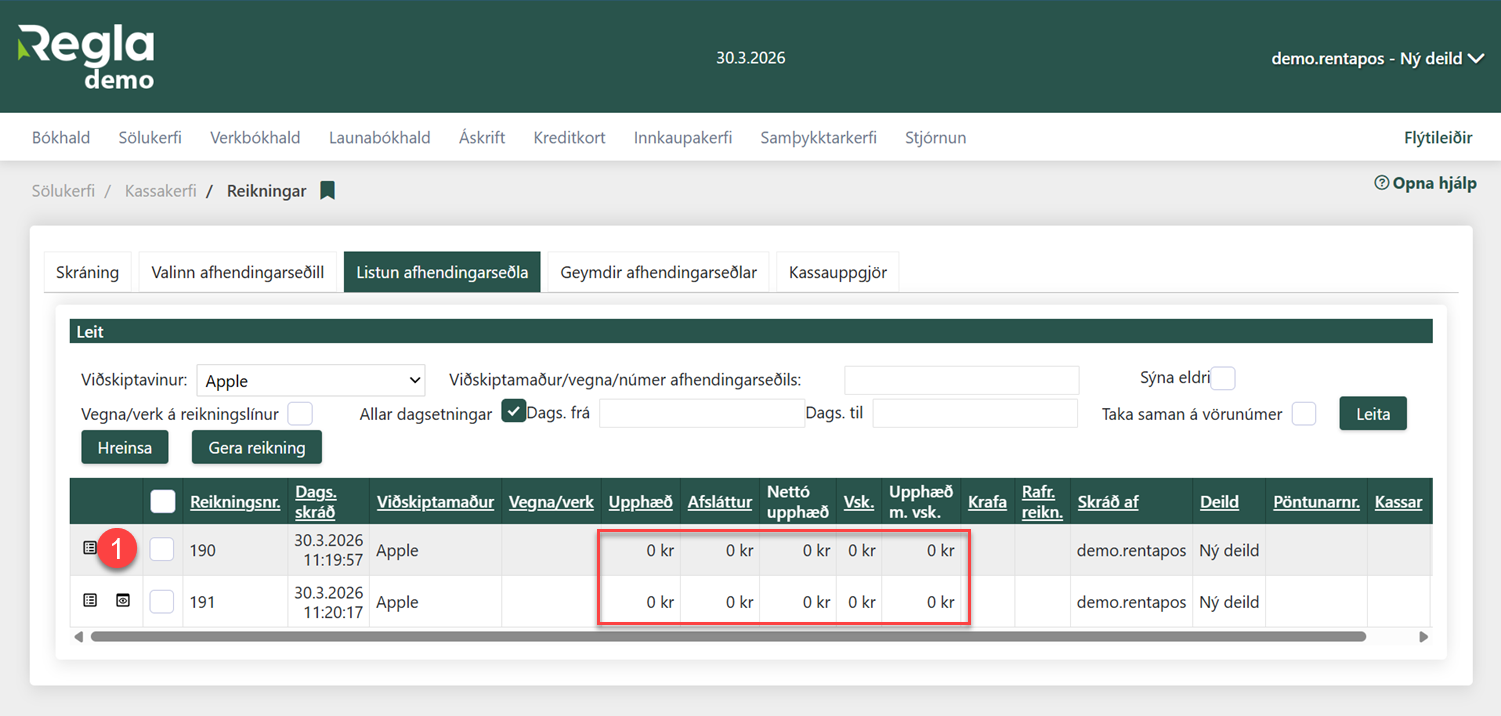Screen dimensions: 1501x716
Task: Click the eye preview icon for invoice 191
Action: pyautogui.click(x=123, y=600)
